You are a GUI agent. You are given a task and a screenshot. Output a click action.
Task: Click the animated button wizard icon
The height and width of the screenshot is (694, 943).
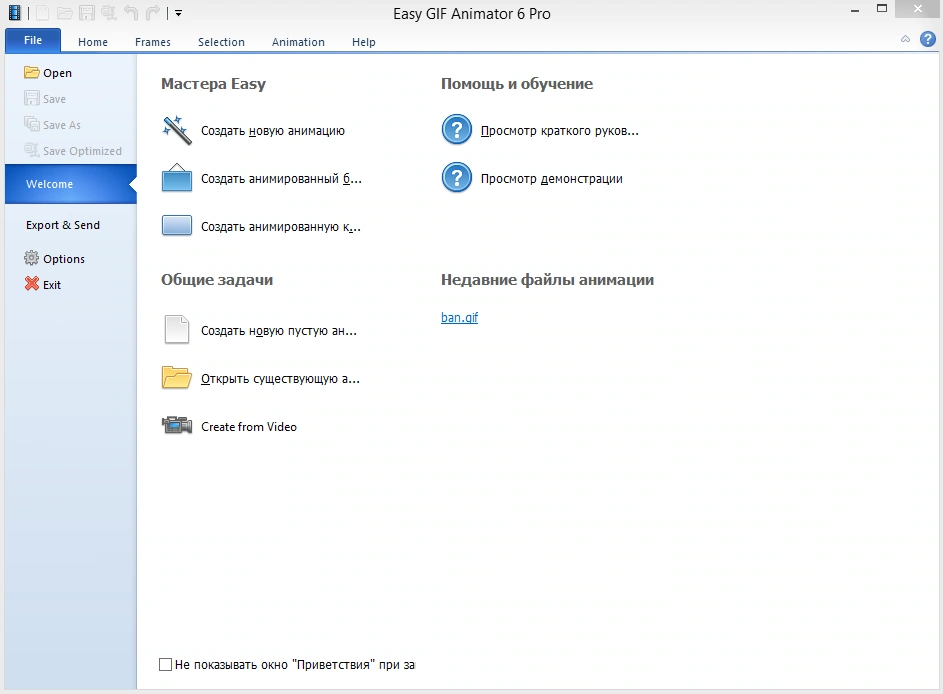177,226
